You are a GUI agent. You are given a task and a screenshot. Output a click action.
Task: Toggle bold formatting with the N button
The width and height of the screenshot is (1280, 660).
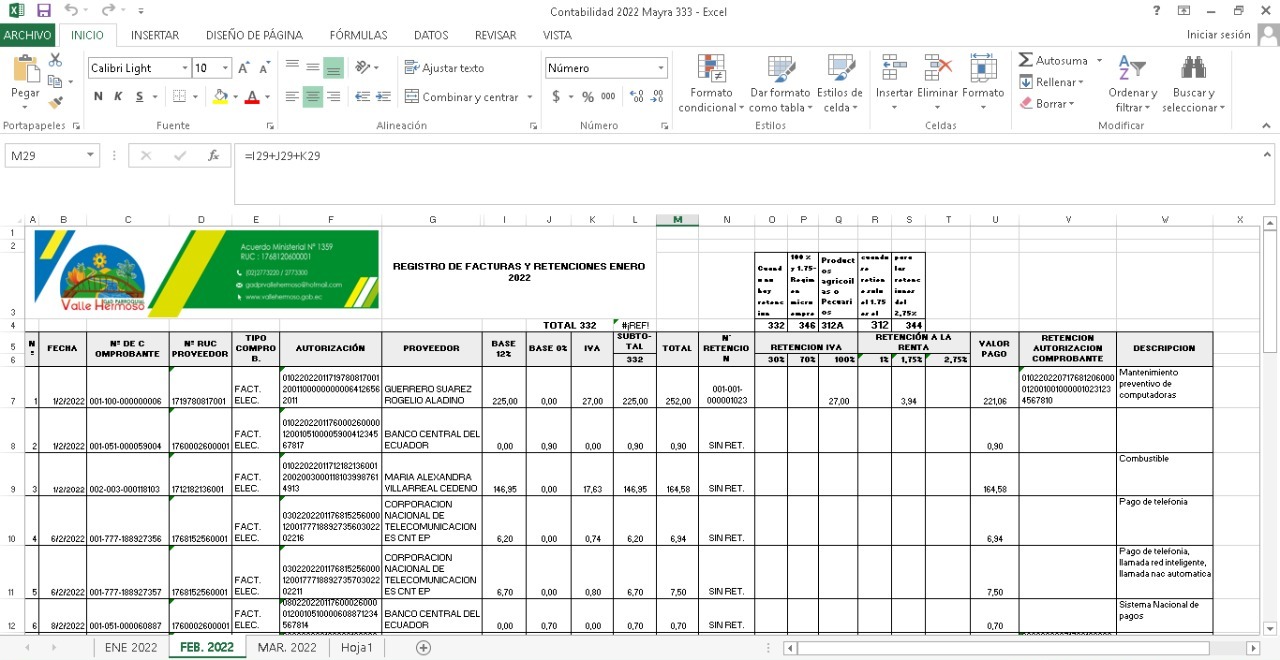coord(98,97)
